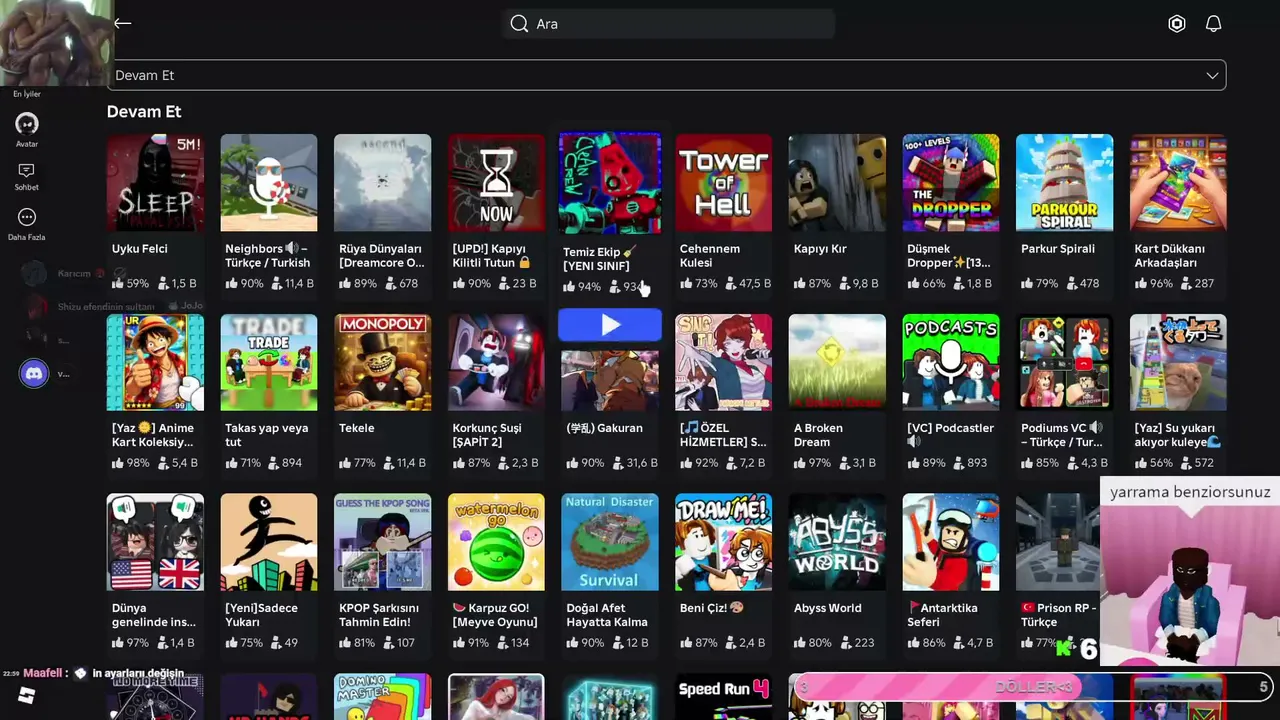Click the Discord icon in the sidebar
The image size is (1280, 720).
(34, 374)
